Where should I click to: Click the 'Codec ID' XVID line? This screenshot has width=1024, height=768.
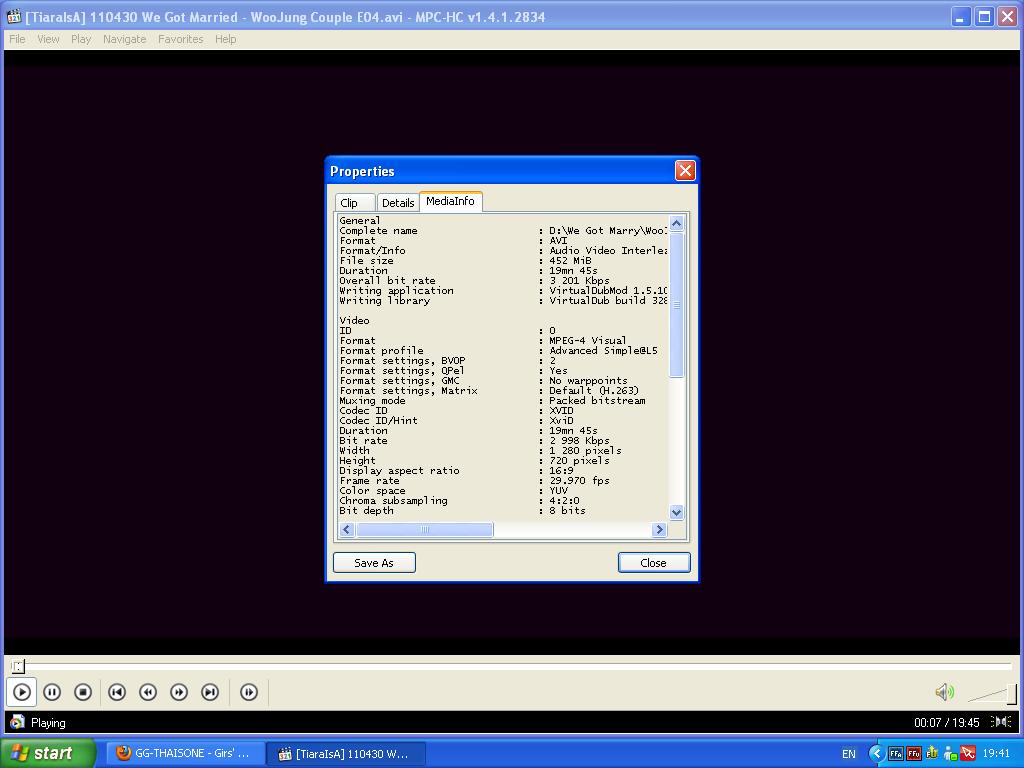456,411
